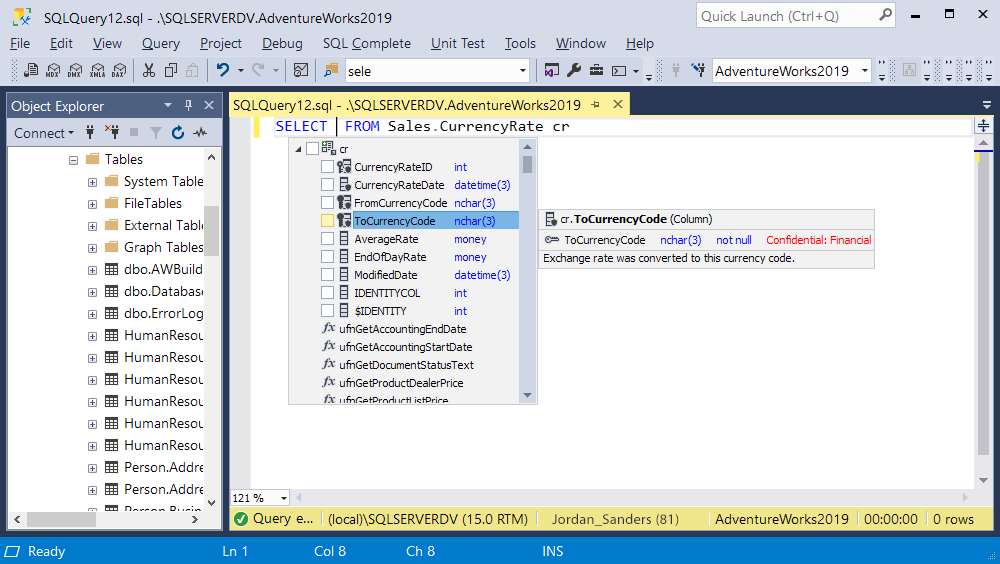Expand the FileTables folder
The image size is (1000, 564).
click(x=92, y=204)
